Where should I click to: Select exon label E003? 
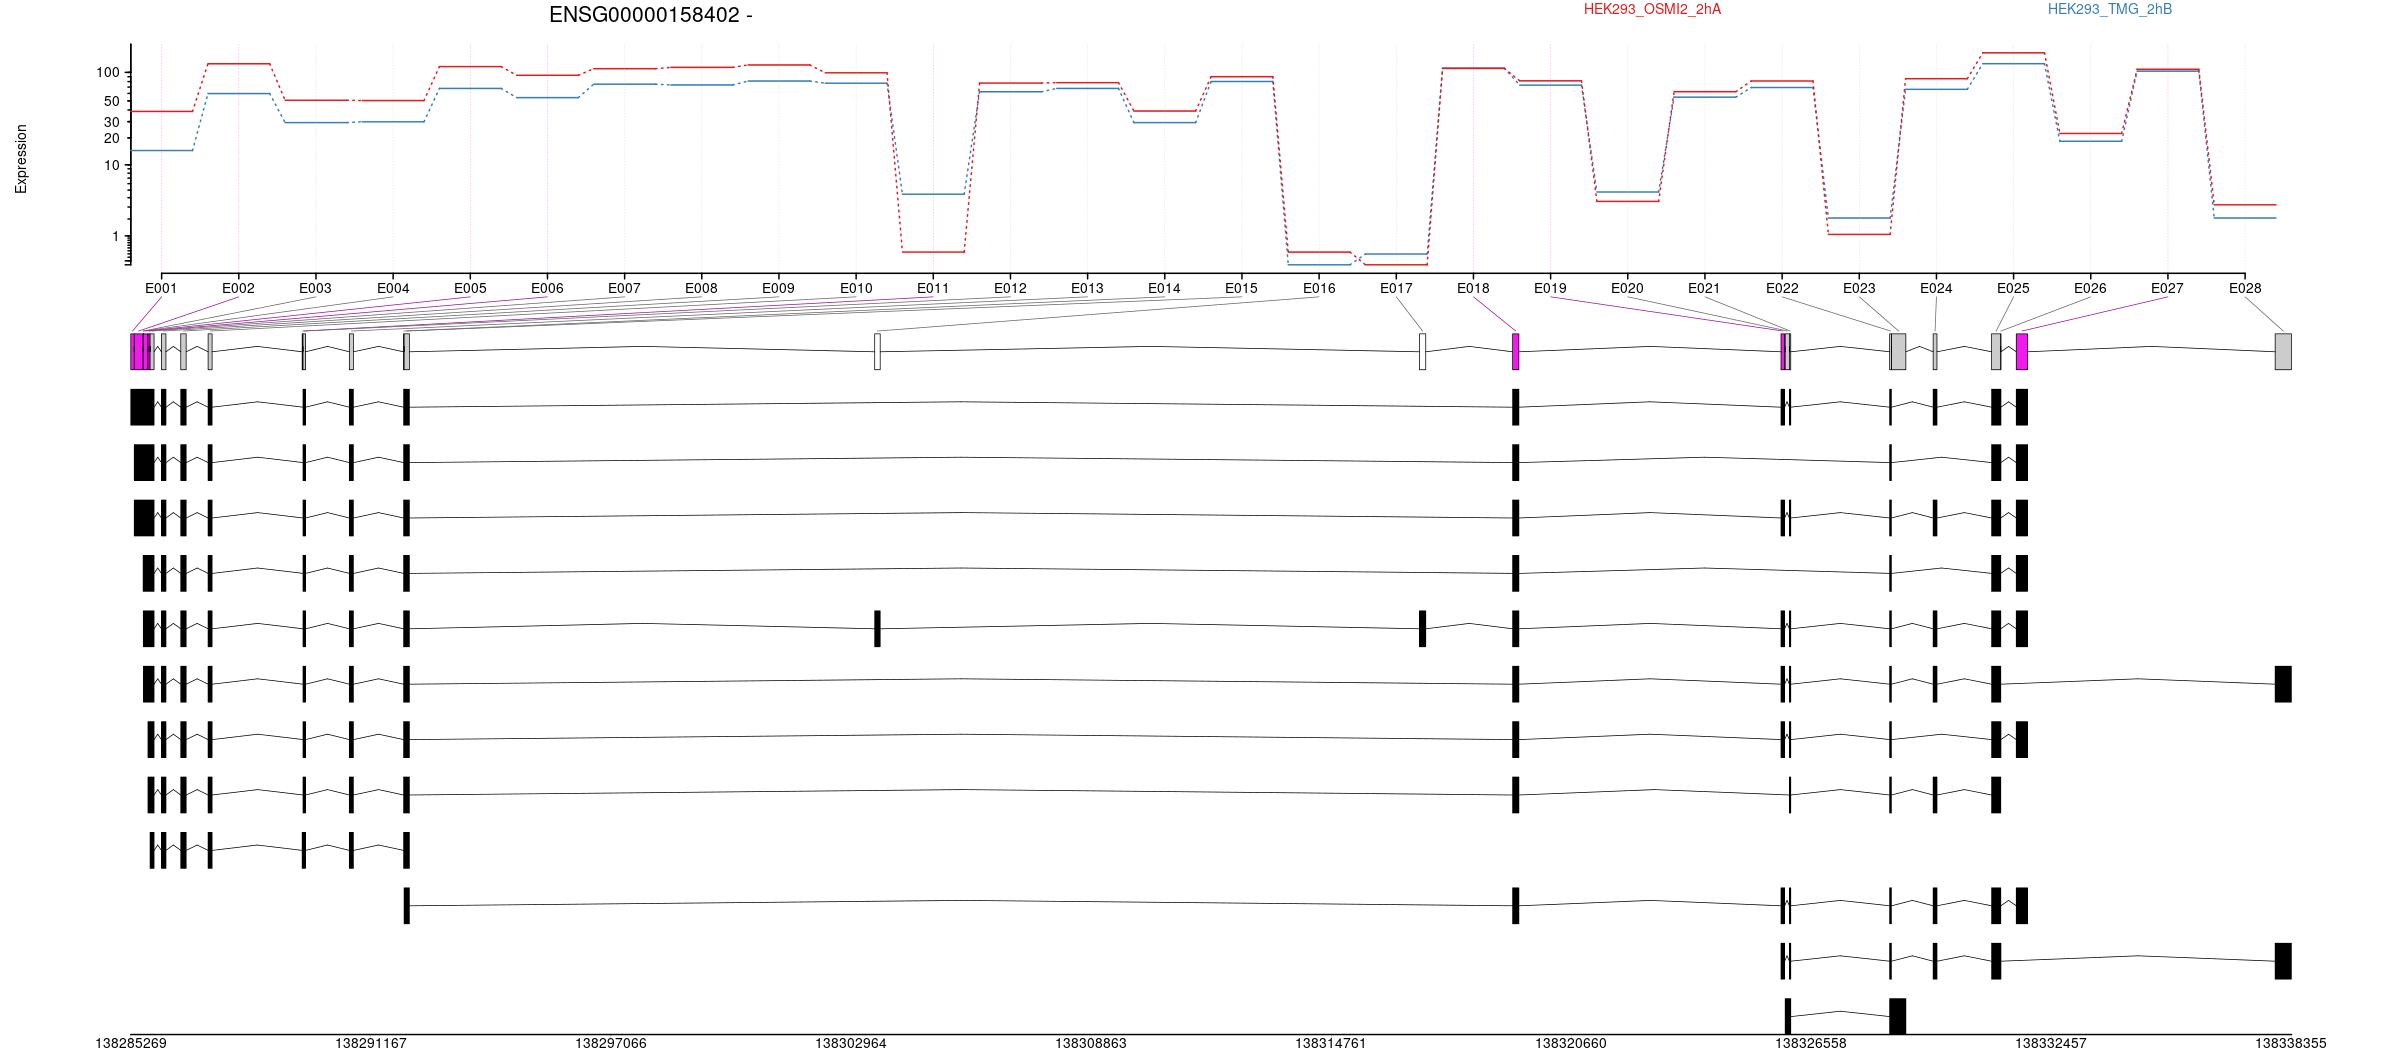tap(315, 288)
